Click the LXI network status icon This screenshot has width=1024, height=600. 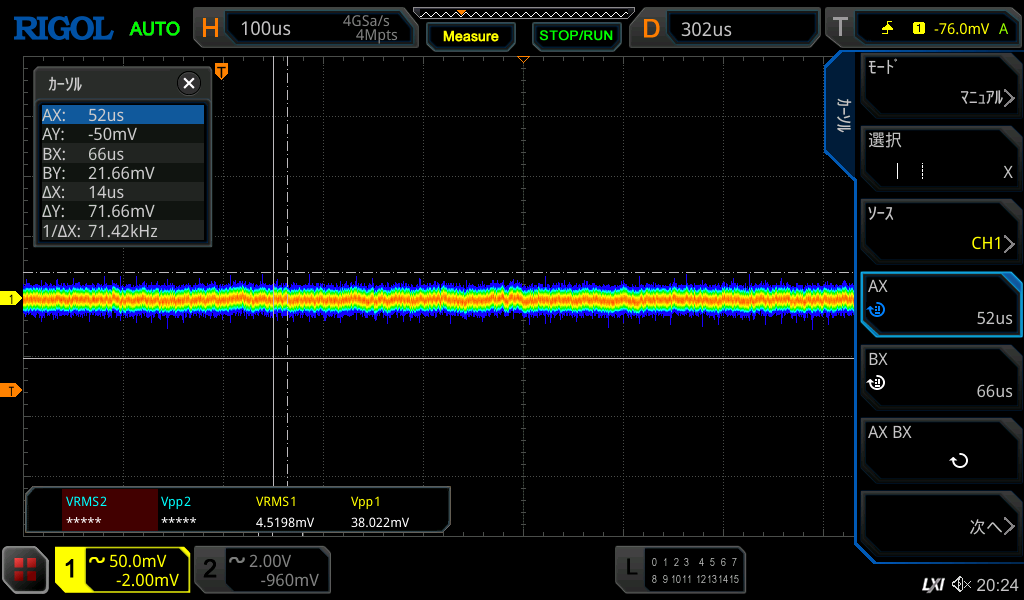[932, 584]
